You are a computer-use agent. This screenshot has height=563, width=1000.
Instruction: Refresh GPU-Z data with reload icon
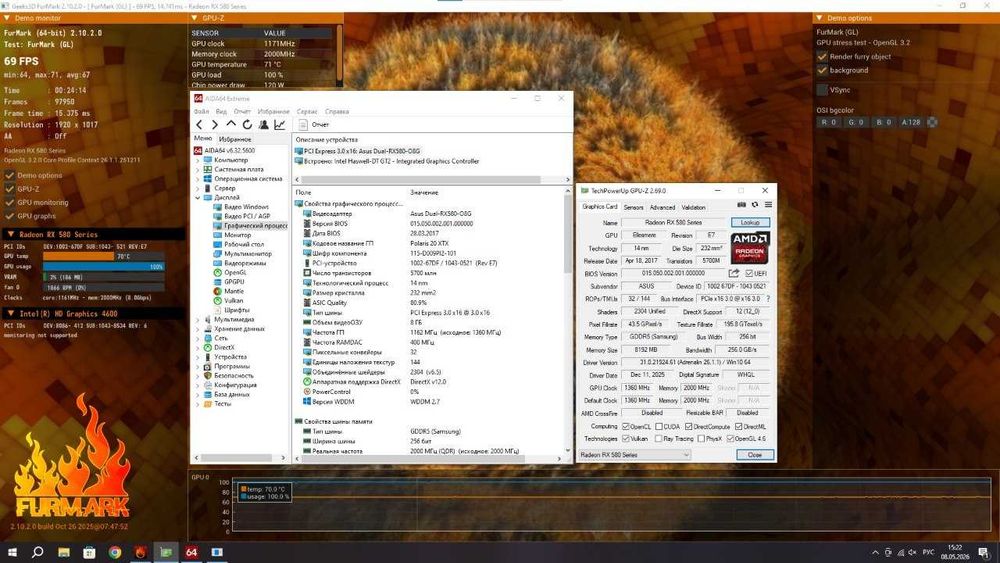tap(754, 205)
